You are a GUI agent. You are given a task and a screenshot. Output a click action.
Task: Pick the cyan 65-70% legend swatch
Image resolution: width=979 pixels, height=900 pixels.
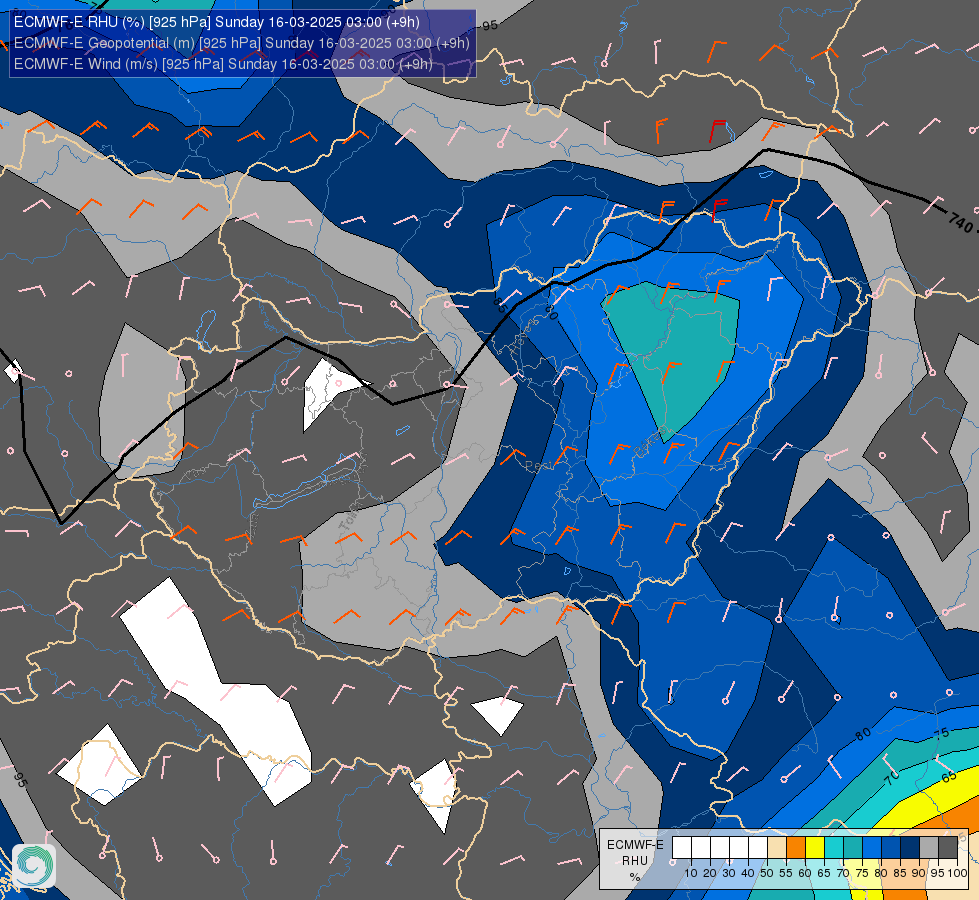pos(834,848)
